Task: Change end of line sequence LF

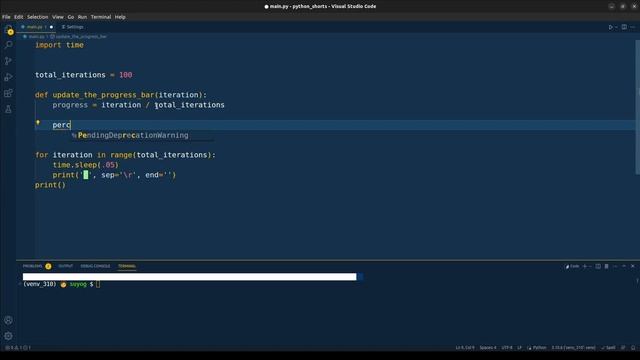Action: coord(520,348)
